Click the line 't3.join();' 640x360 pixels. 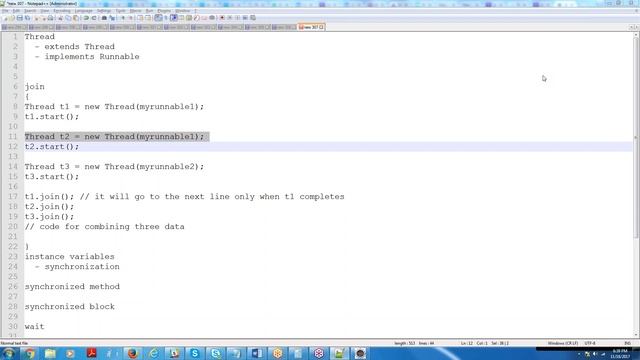tap(49, 217)
